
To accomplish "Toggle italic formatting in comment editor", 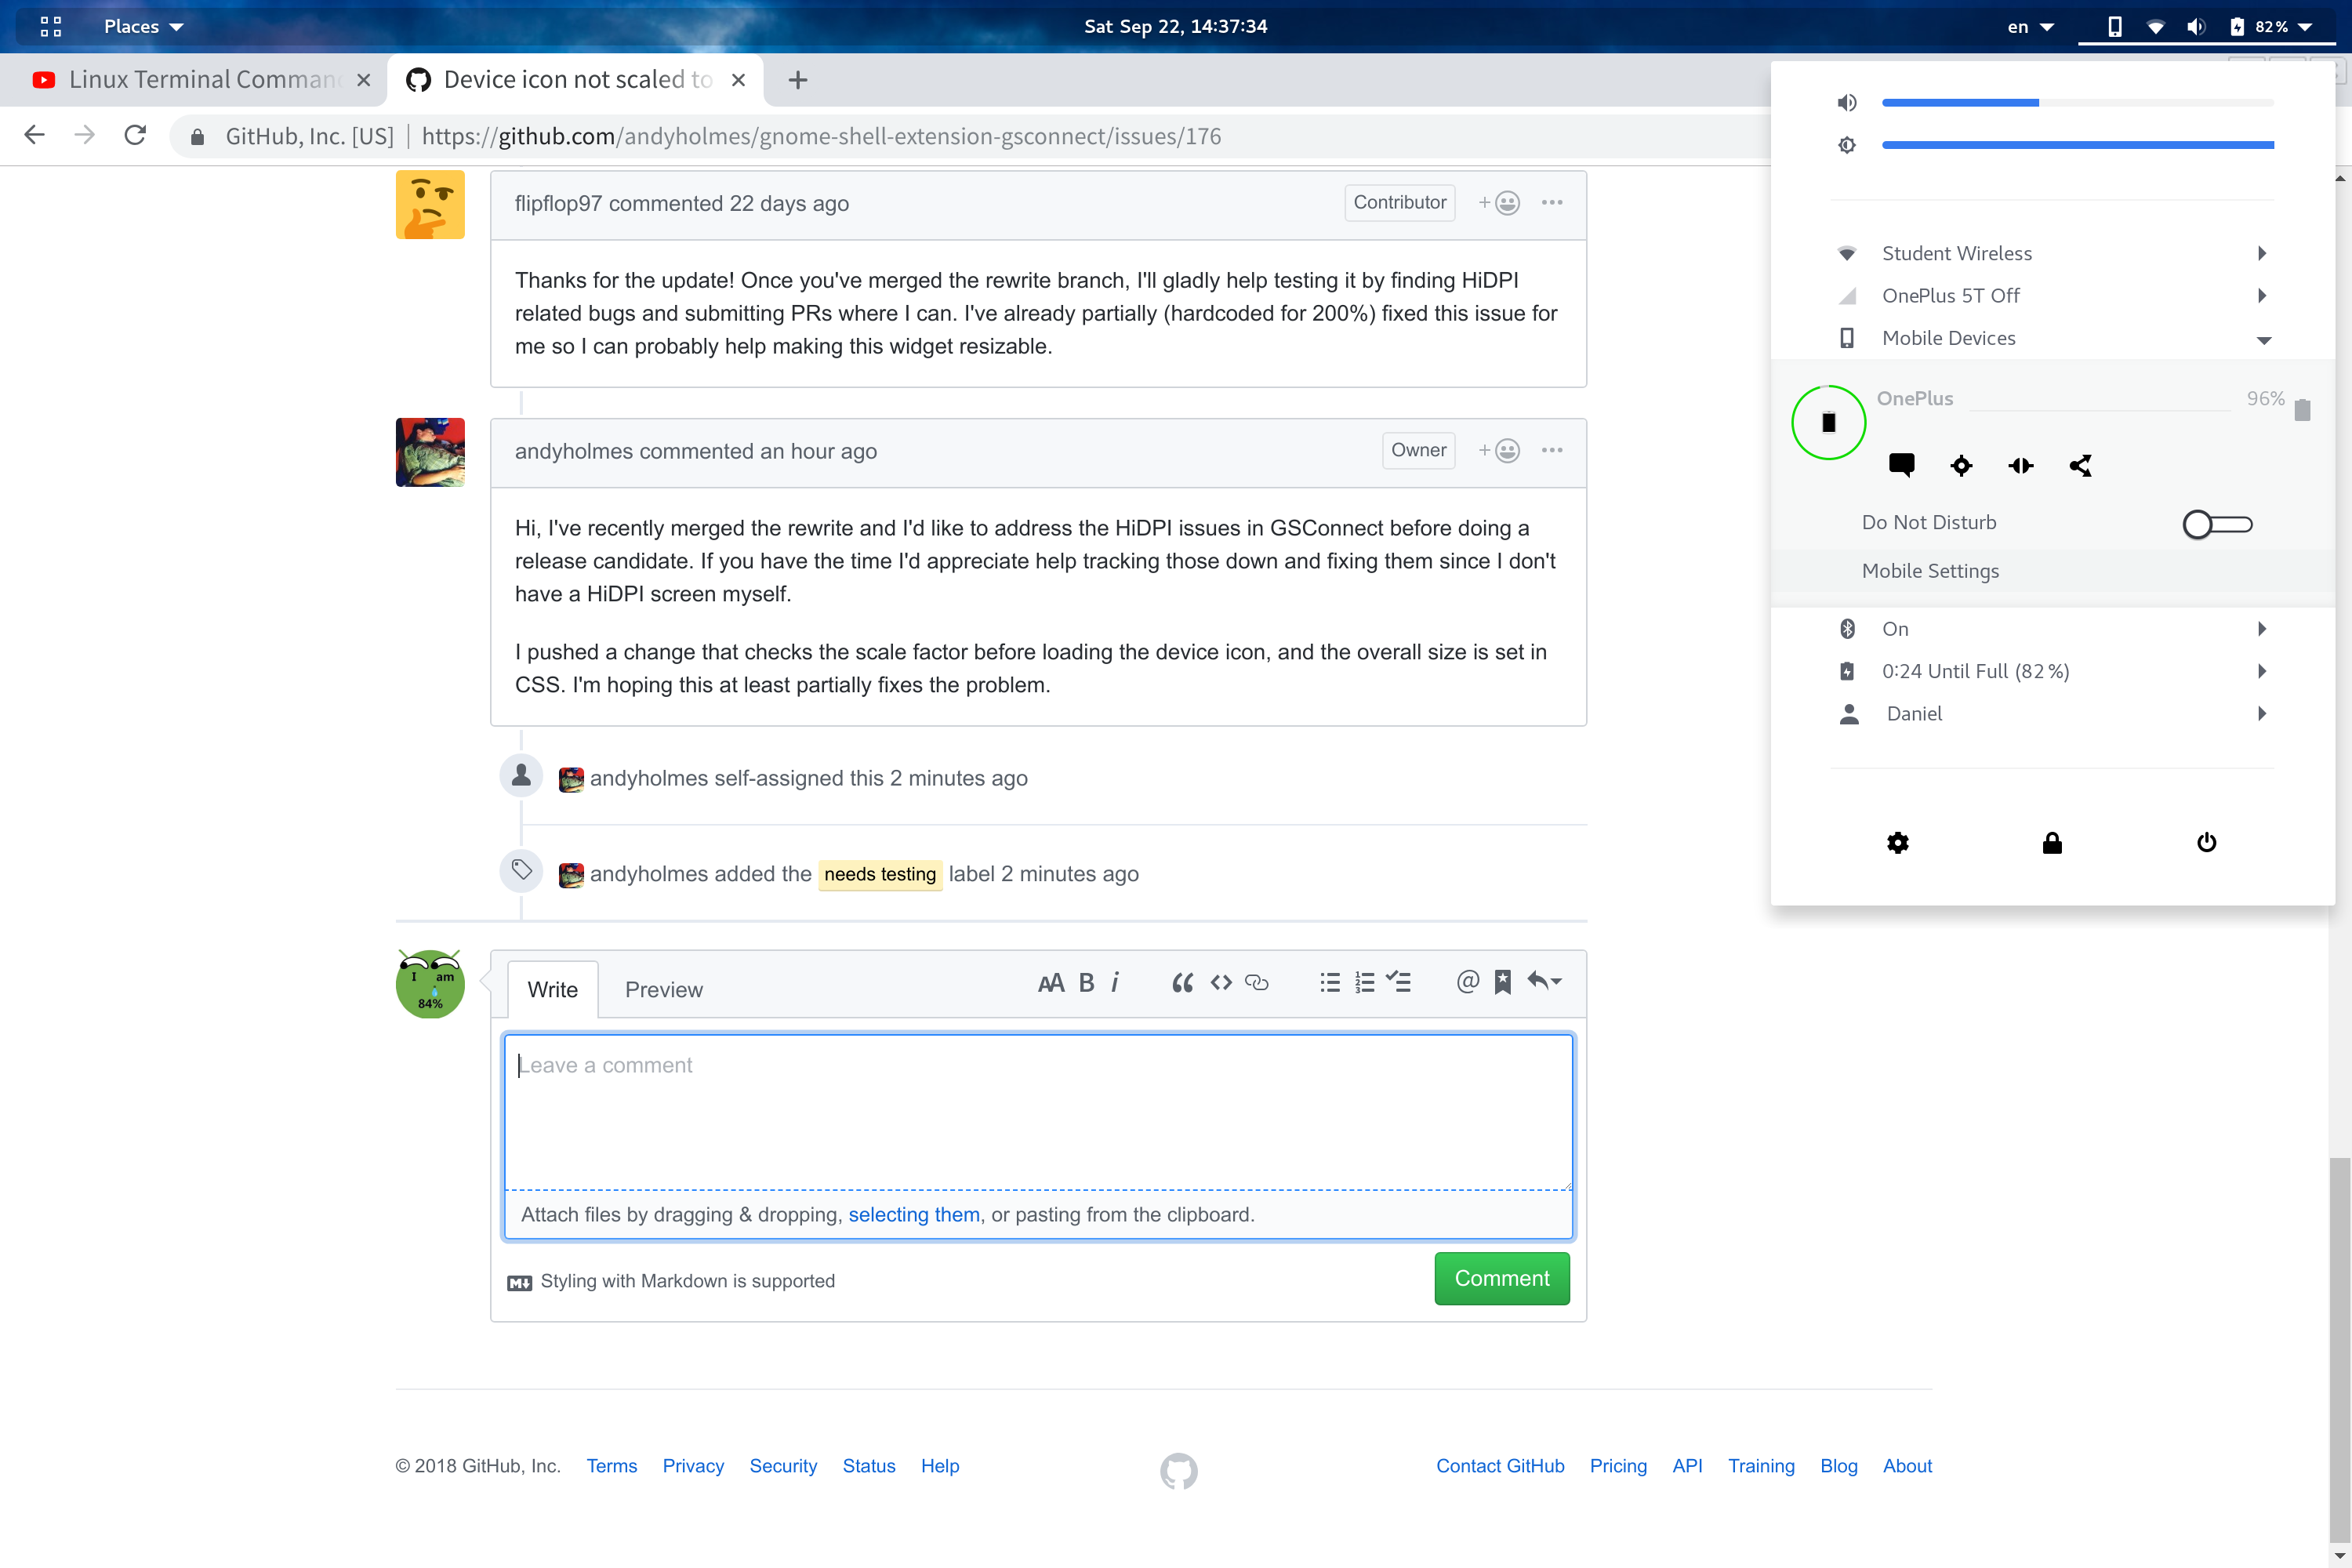I will [x=1115, y=983].
